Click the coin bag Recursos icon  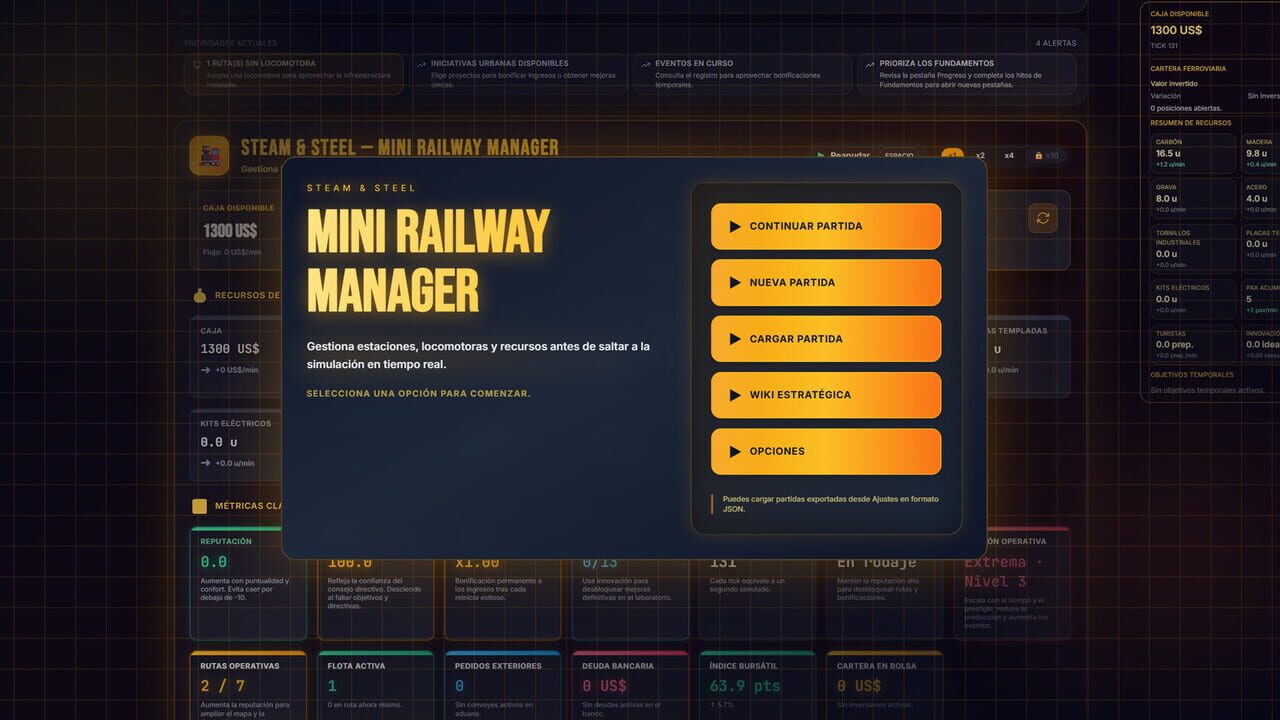coord(199,295)
